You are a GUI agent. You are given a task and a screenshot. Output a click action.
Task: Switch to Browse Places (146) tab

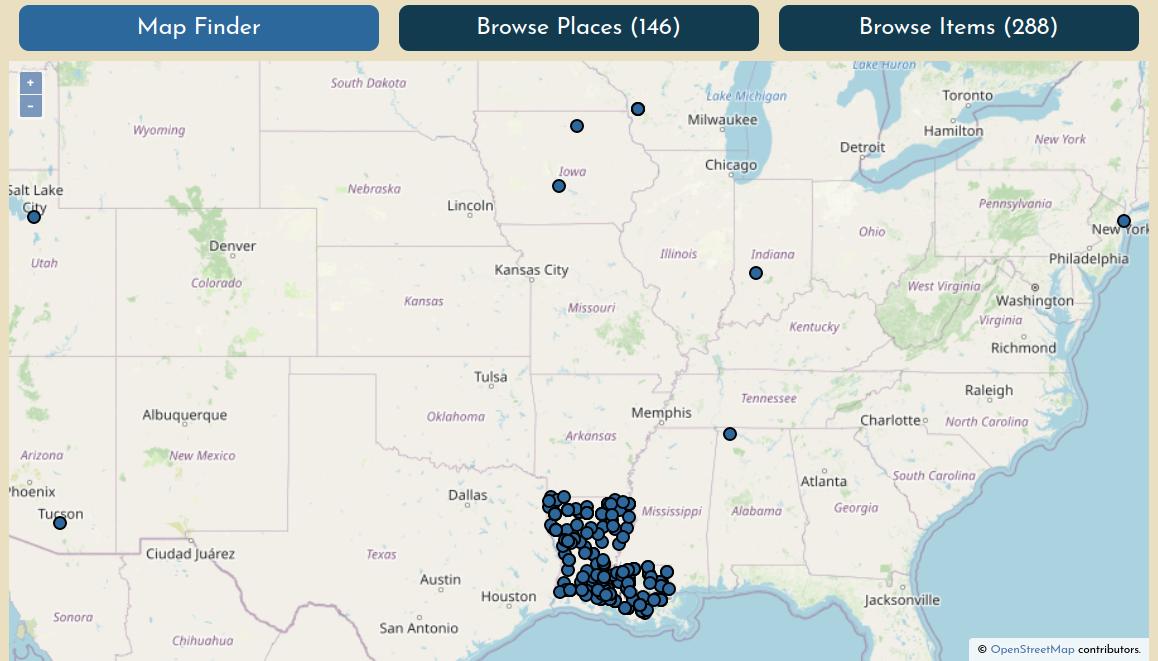(x=579, y=28)
